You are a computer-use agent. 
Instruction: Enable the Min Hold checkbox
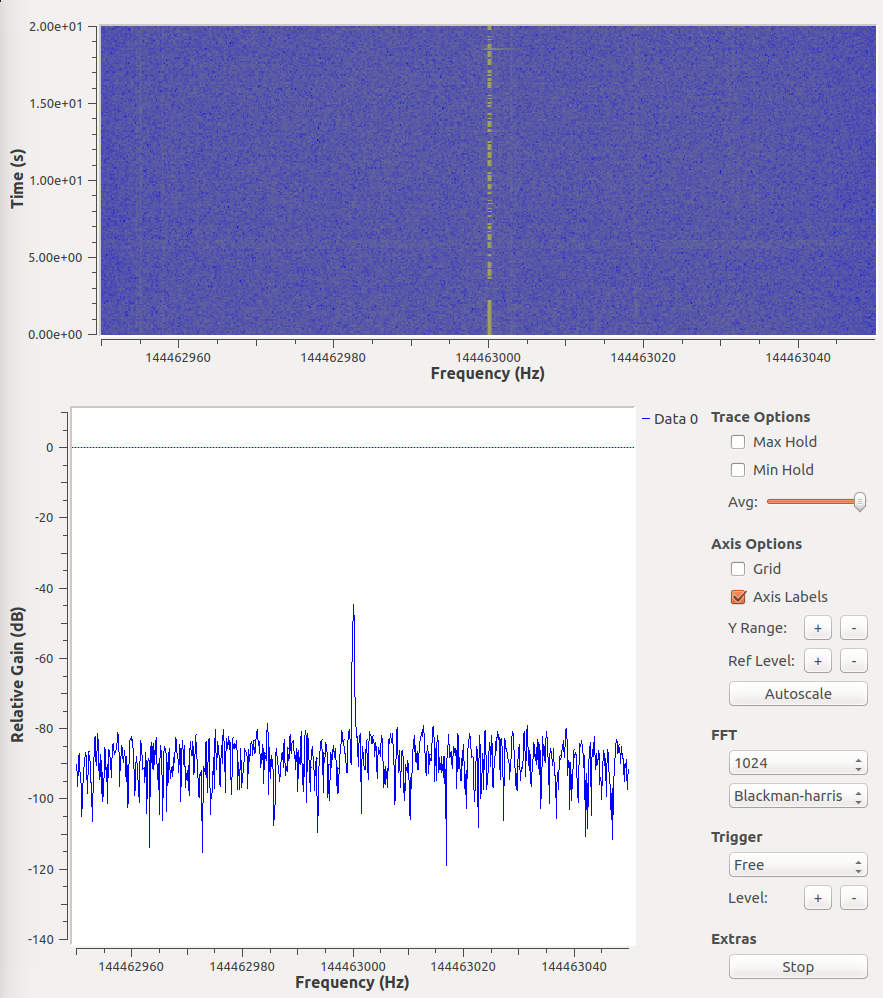pyautogui.click(x=738, y=470)
